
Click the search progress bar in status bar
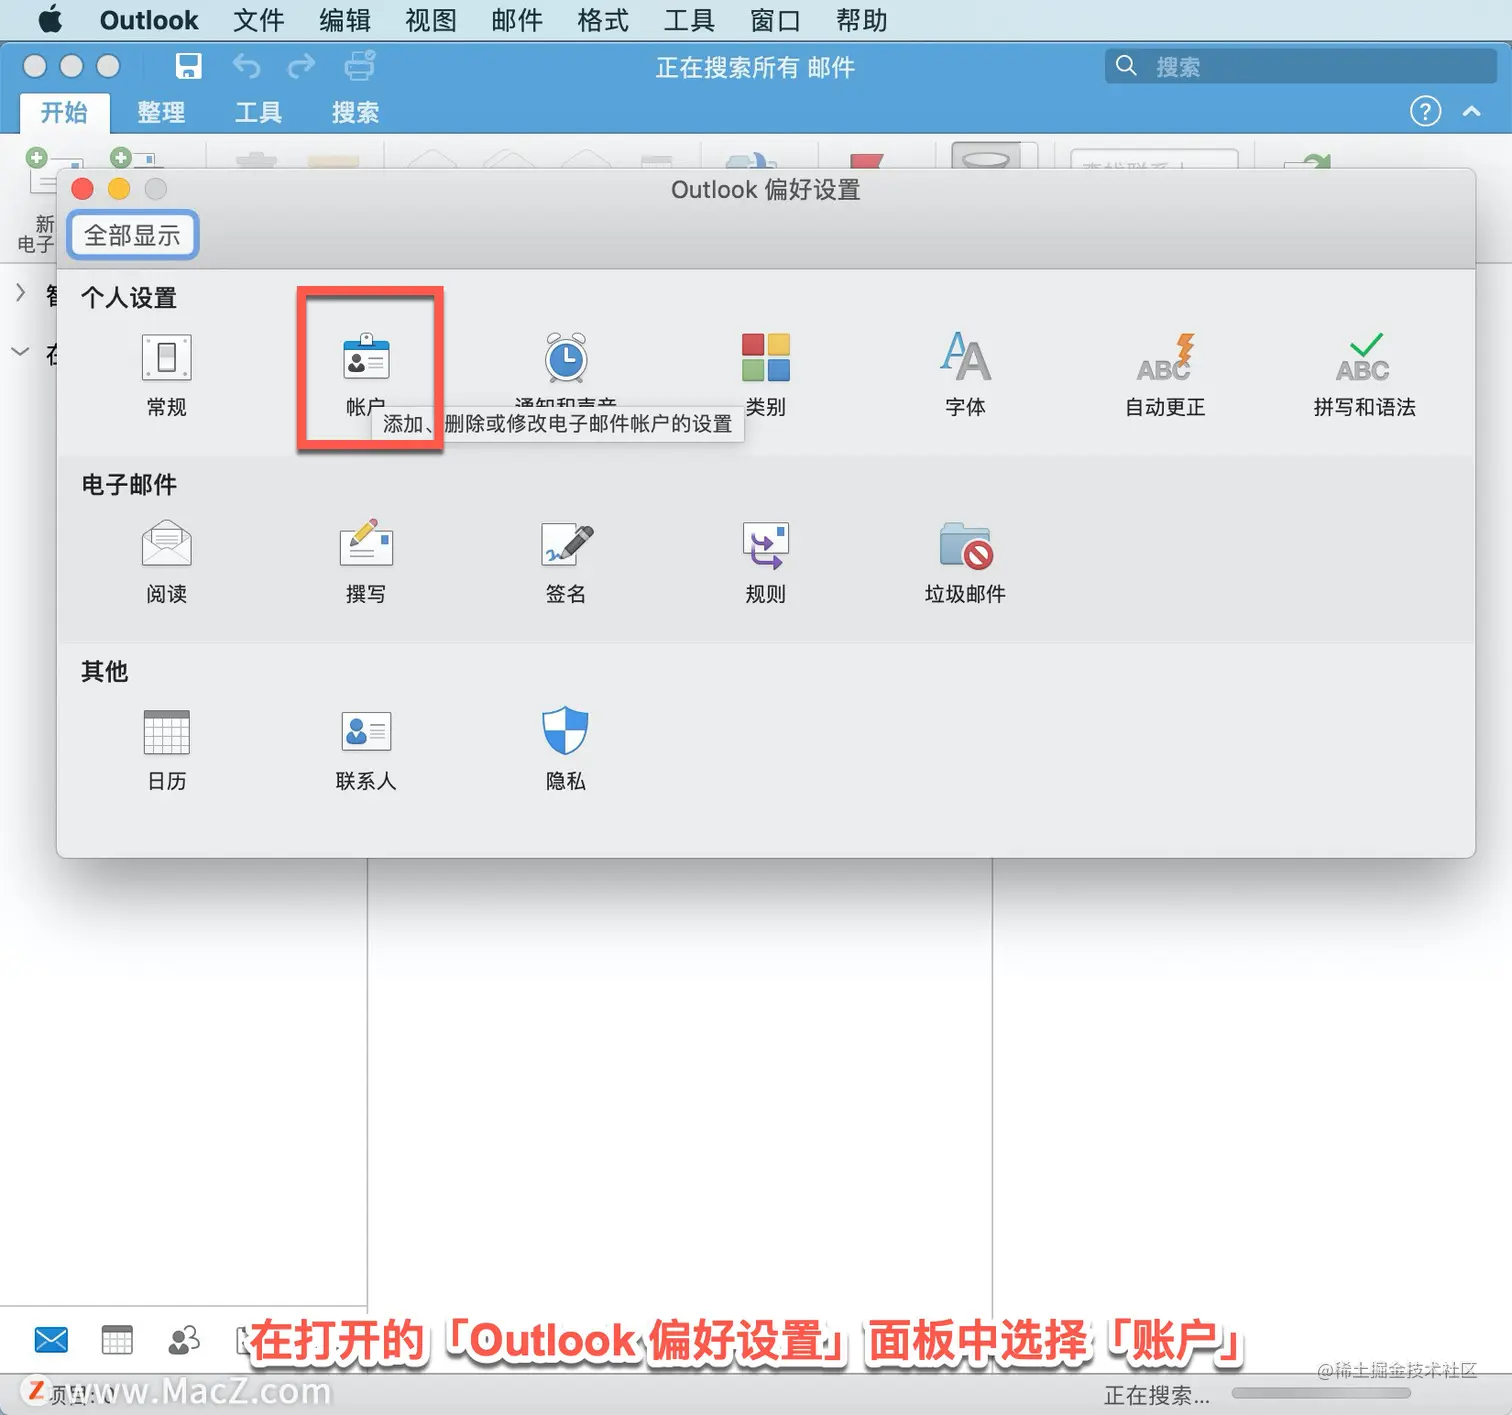click(x=1321, y=1393)
